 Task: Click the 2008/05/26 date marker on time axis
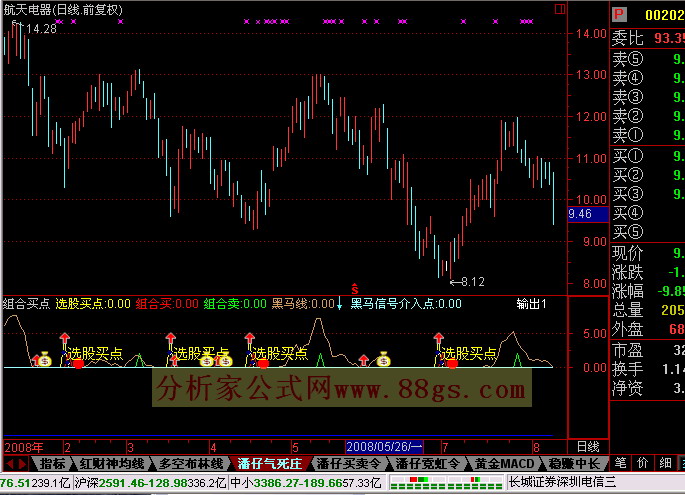pos(384,447)
